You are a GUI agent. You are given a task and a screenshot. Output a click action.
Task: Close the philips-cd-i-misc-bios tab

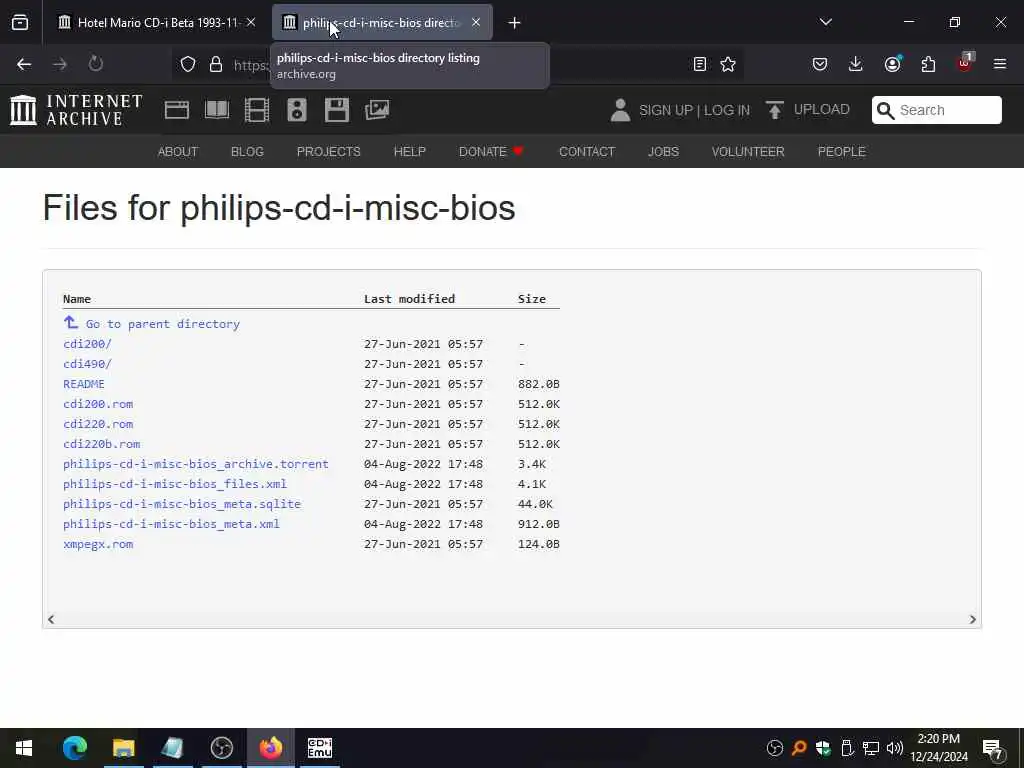[x=476, y=22]
